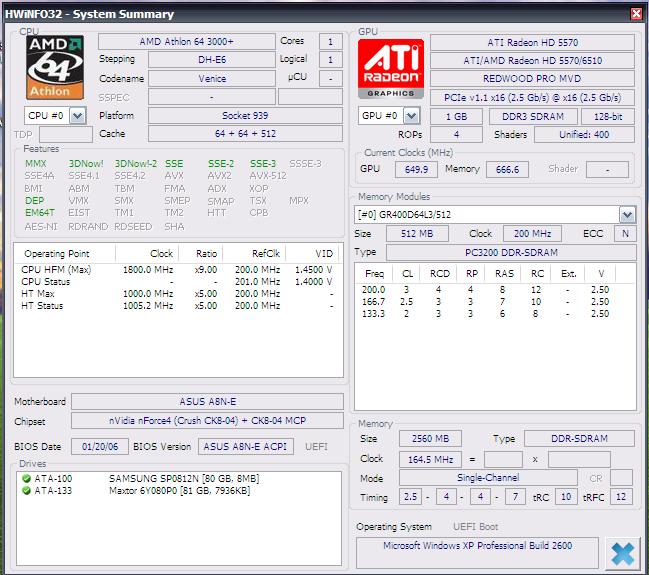Click green status icon beside ATA-100 drive
649x575 pixels.
tap(26, 479)
